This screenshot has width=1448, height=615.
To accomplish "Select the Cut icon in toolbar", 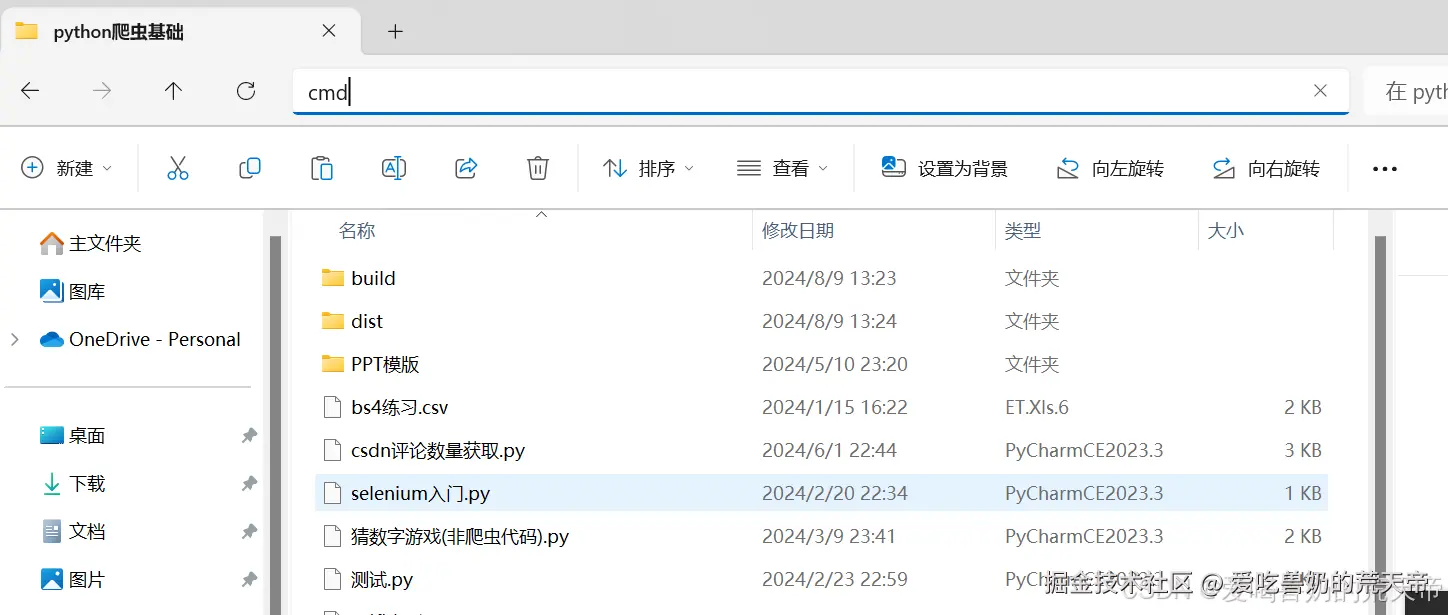I will 178,168.
